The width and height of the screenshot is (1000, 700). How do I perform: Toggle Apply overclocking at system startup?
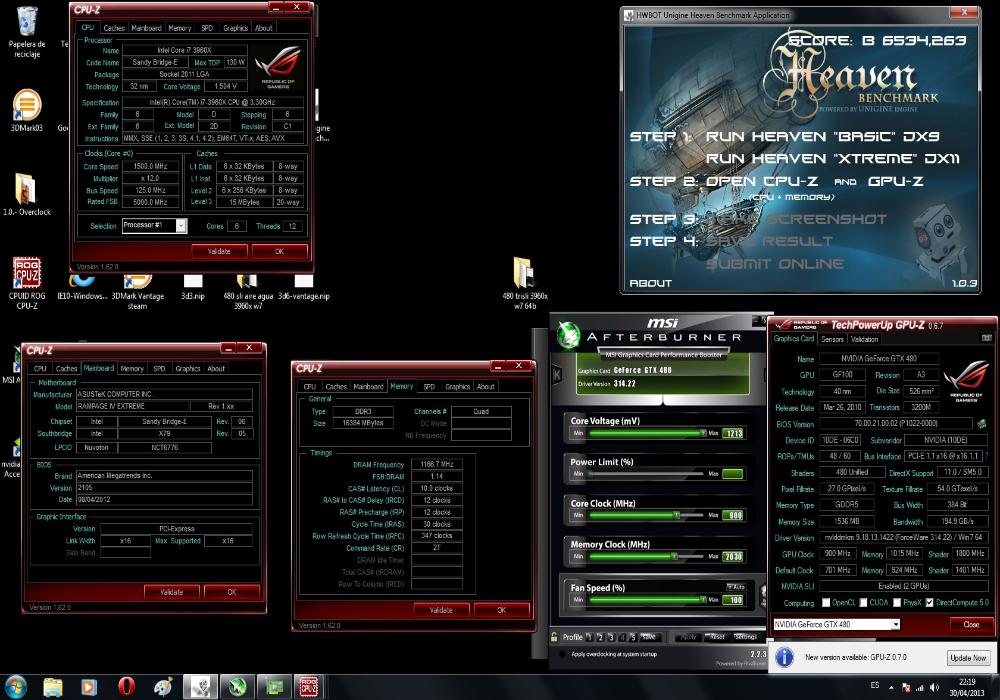pyautogui.click(x=562, y=654)
